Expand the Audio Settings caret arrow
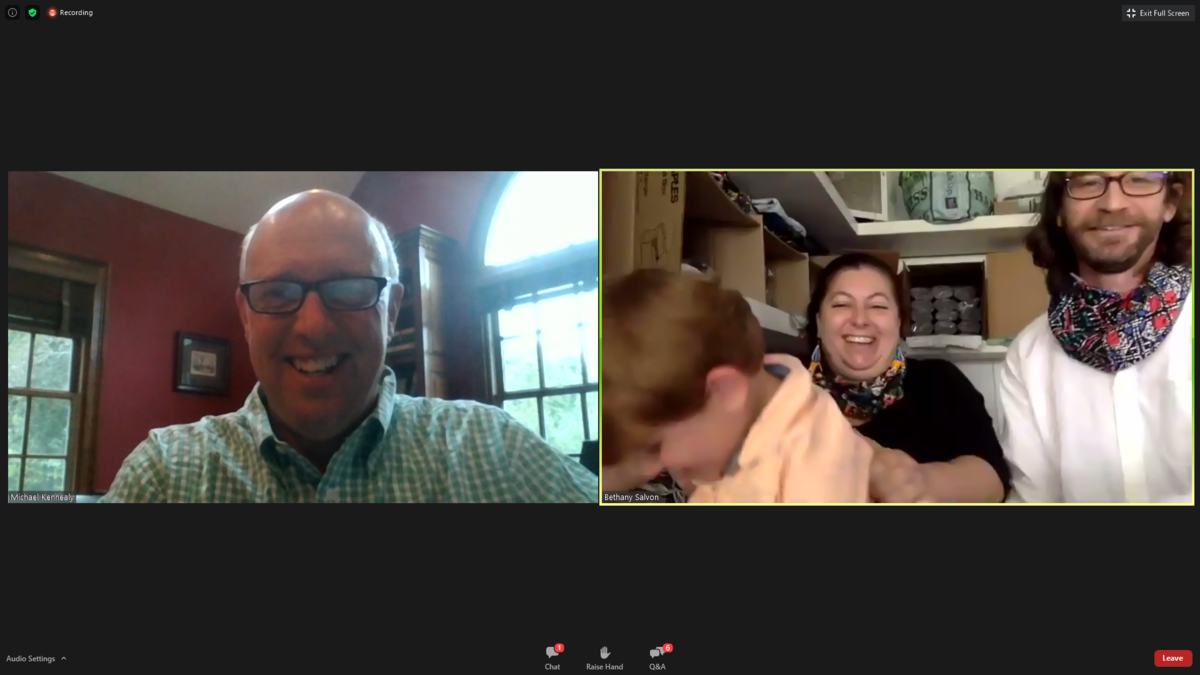The image size is (1200, 675). [64, 658]
